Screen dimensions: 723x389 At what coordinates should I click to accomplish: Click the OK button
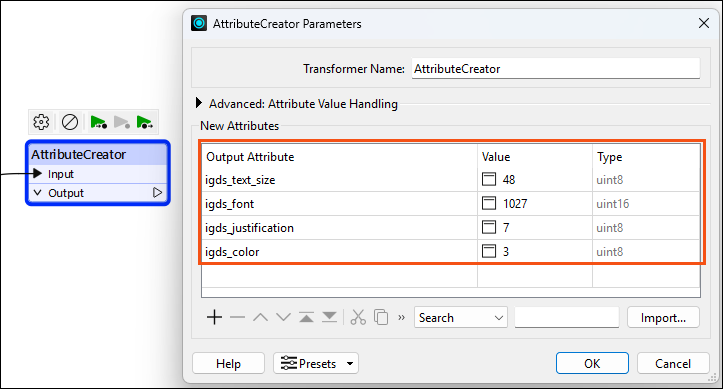[592, 364]
